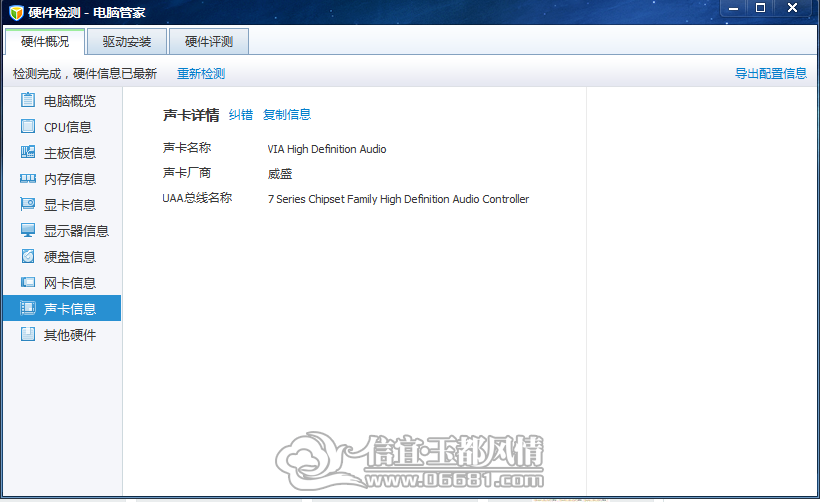Open 内存信息 in the sidebar
The width and height of the screenshot is (820, 502).
pos(62,179)
